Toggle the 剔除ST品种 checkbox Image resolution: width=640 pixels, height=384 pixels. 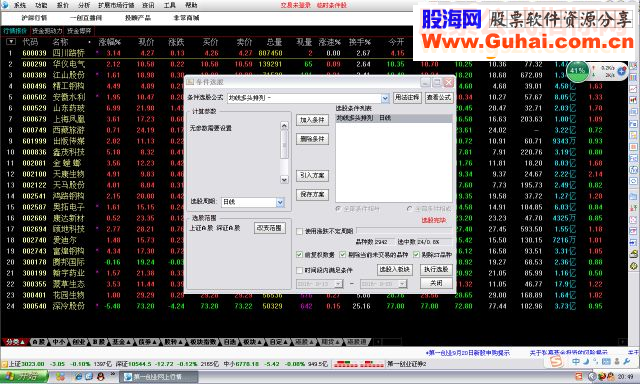click(416, 255)
